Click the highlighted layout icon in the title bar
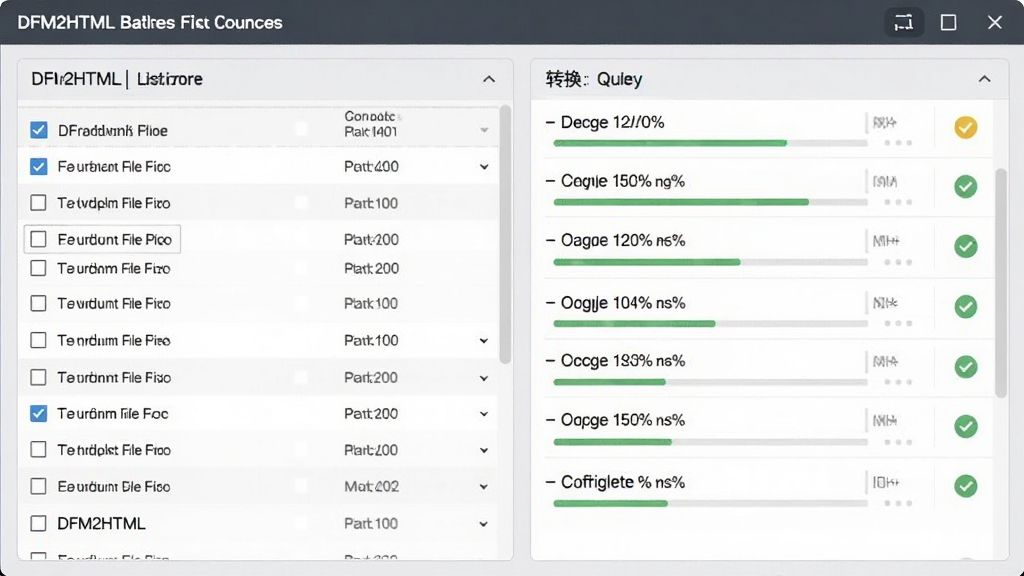Image resolution: width=1024 pixels, height=576 pixels. coord(904,23)
